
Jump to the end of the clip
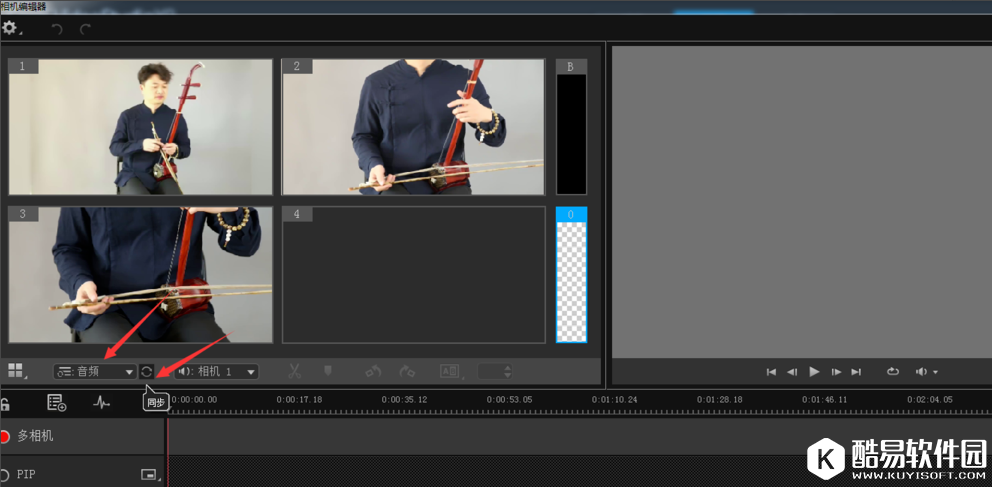[856, 372]
